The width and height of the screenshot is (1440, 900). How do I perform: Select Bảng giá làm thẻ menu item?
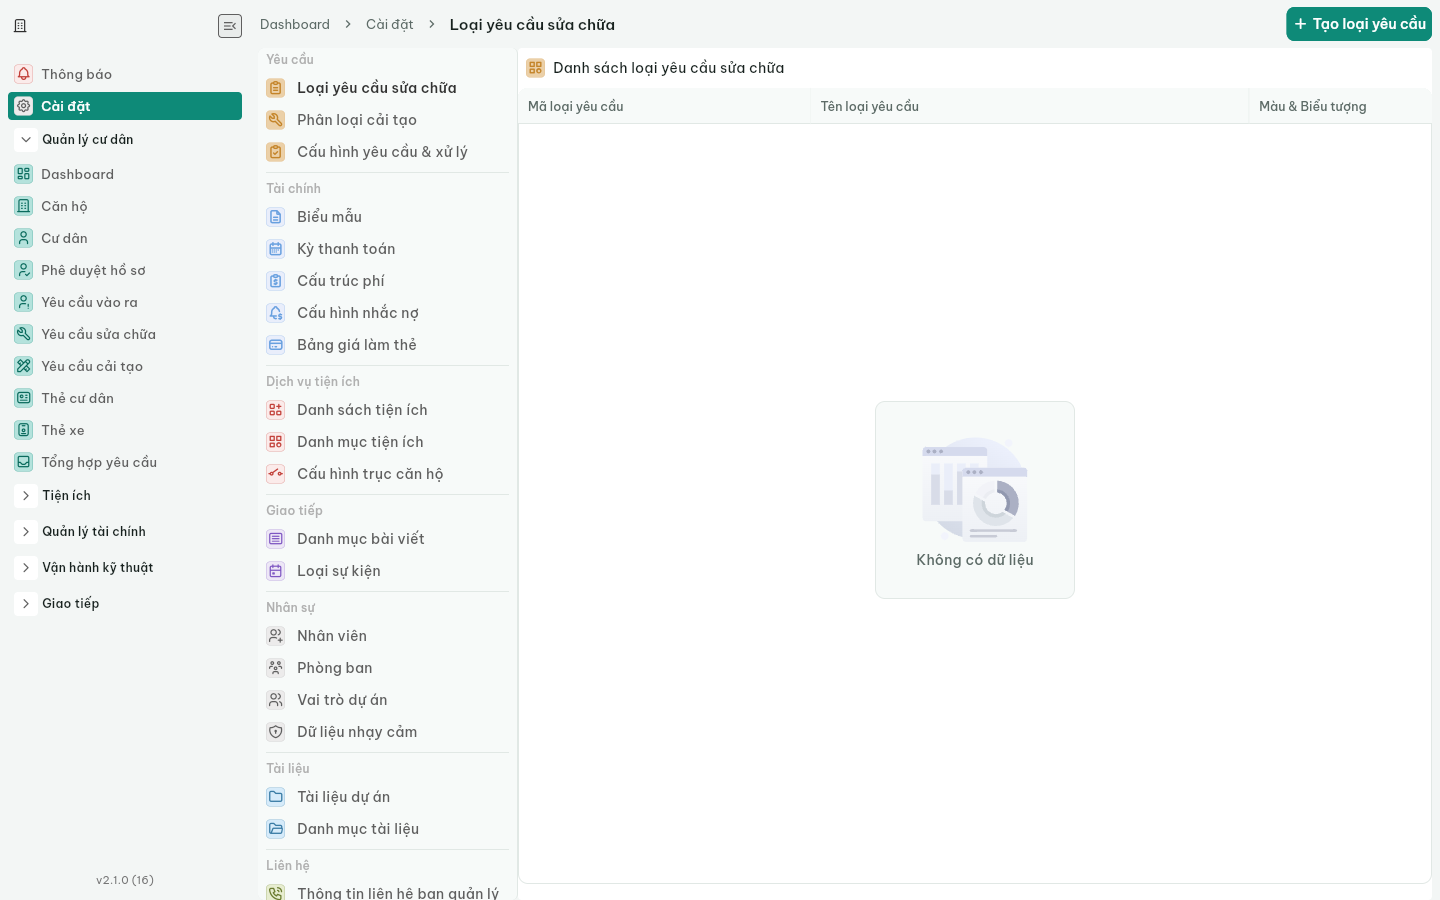pyautogui.click(x=387, y=345)
